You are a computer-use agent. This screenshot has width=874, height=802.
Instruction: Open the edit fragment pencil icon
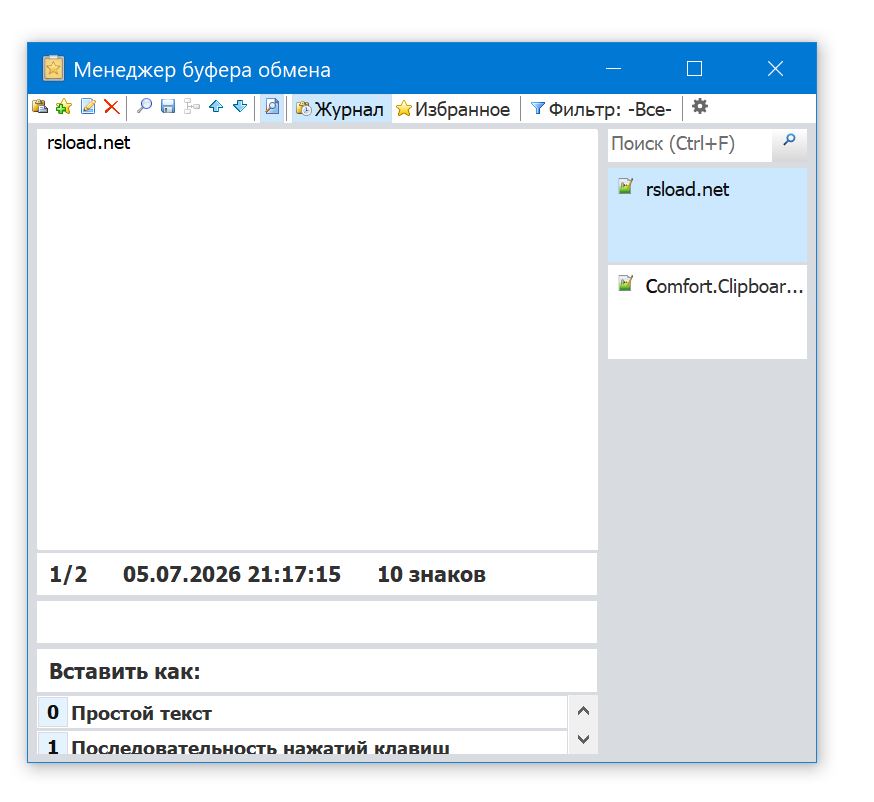(88, 106)
